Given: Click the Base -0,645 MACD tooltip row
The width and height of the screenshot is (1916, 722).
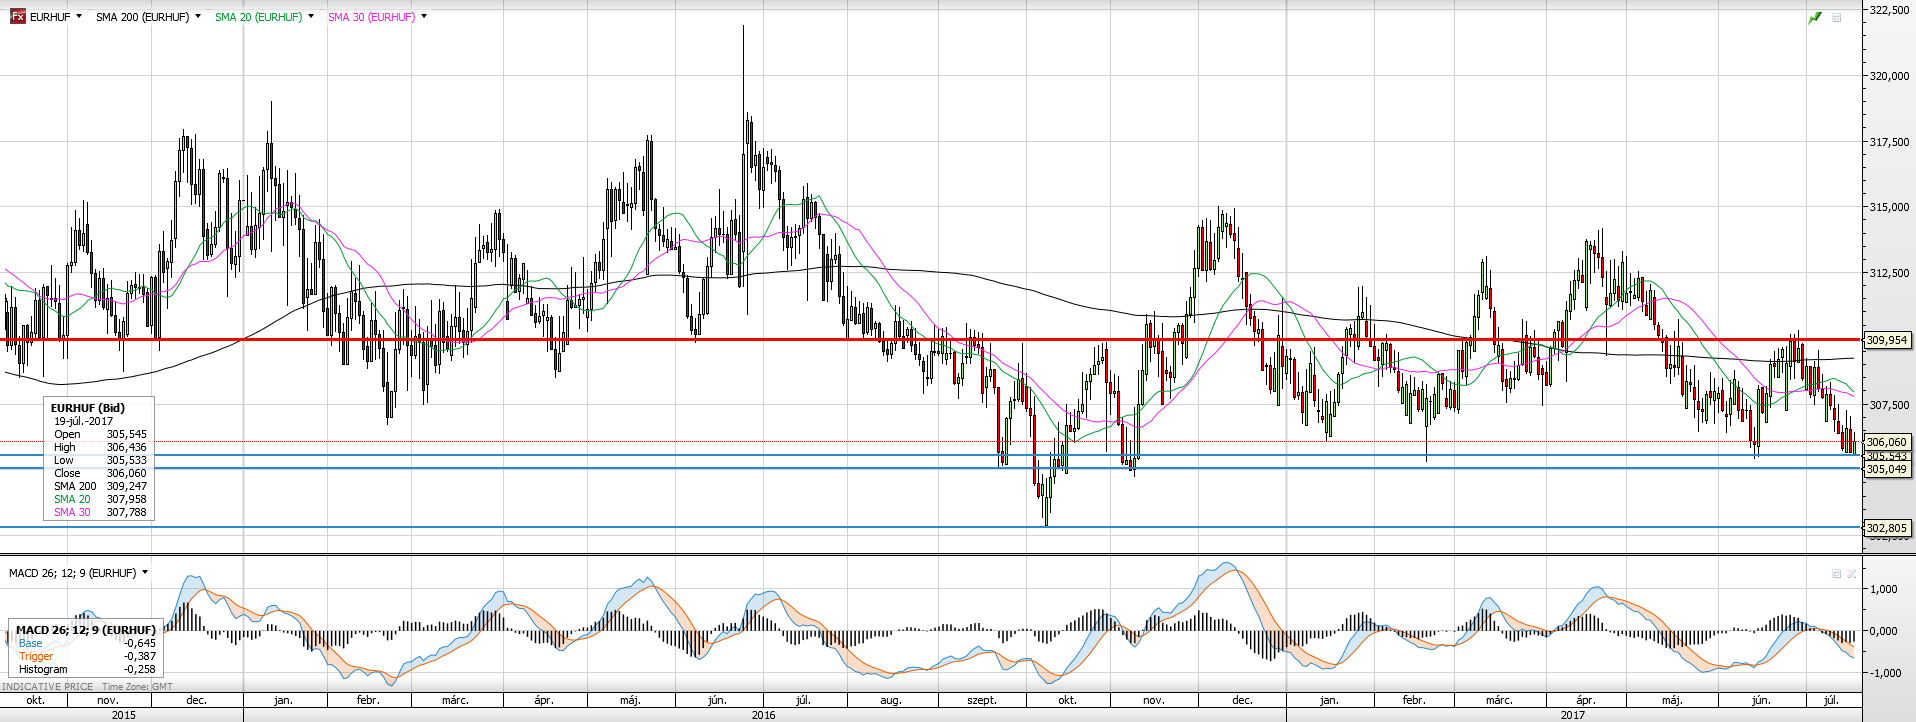Looking at the screenshot, I should pos(87,643).
